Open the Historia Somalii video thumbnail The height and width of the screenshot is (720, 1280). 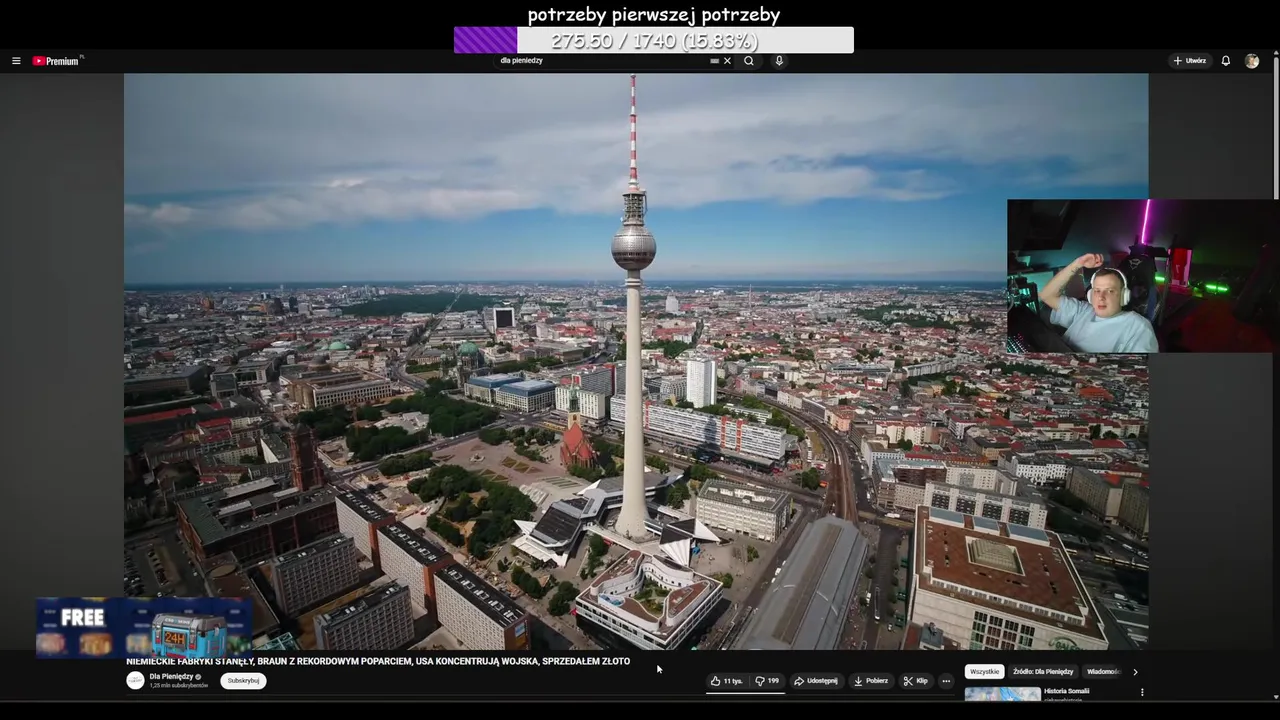click(x=1002, y=694)
